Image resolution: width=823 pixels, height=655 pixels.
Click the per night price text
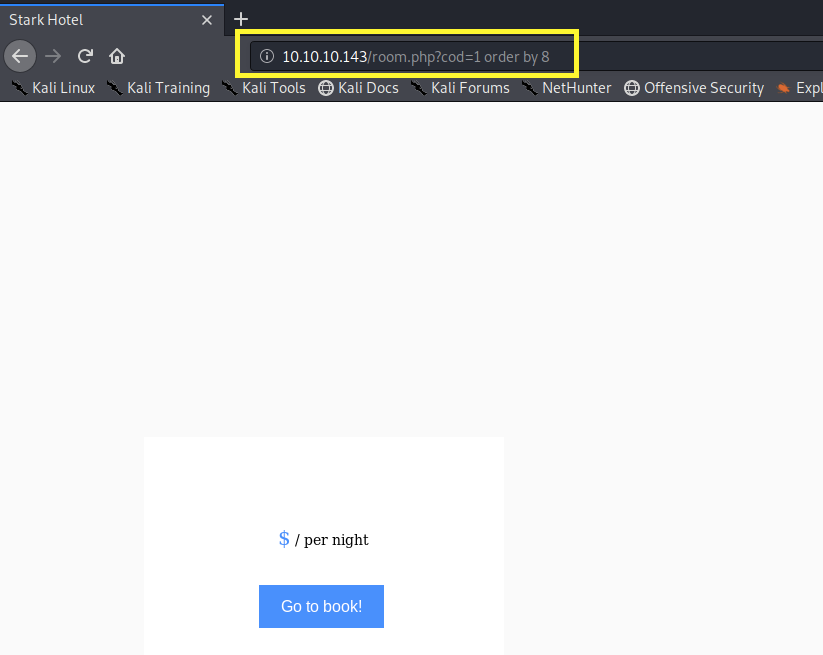[x=332, y=540]
